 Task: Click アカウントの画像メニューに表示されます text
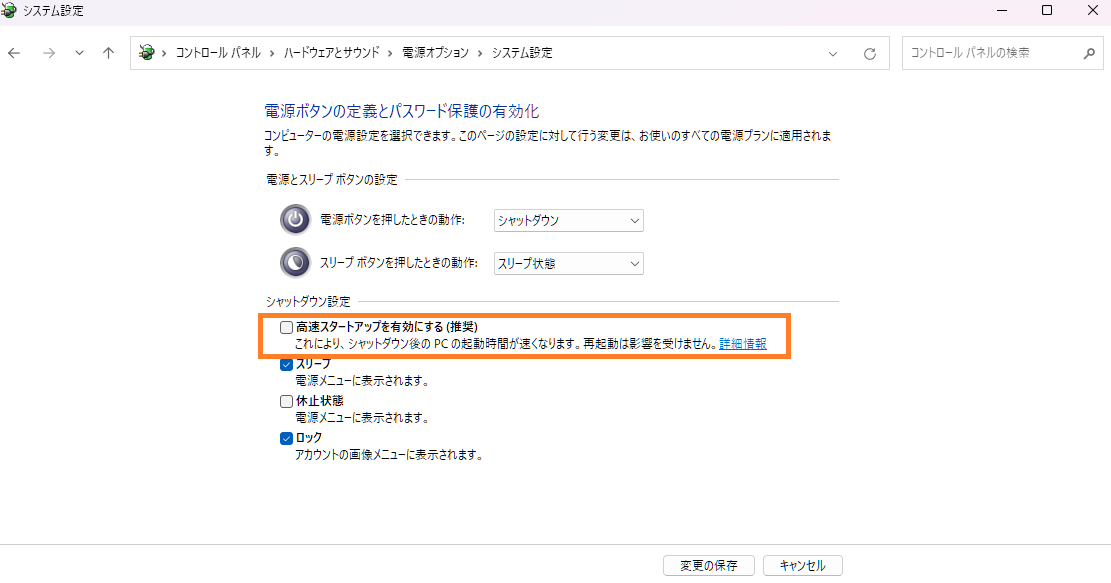point(389,455)
